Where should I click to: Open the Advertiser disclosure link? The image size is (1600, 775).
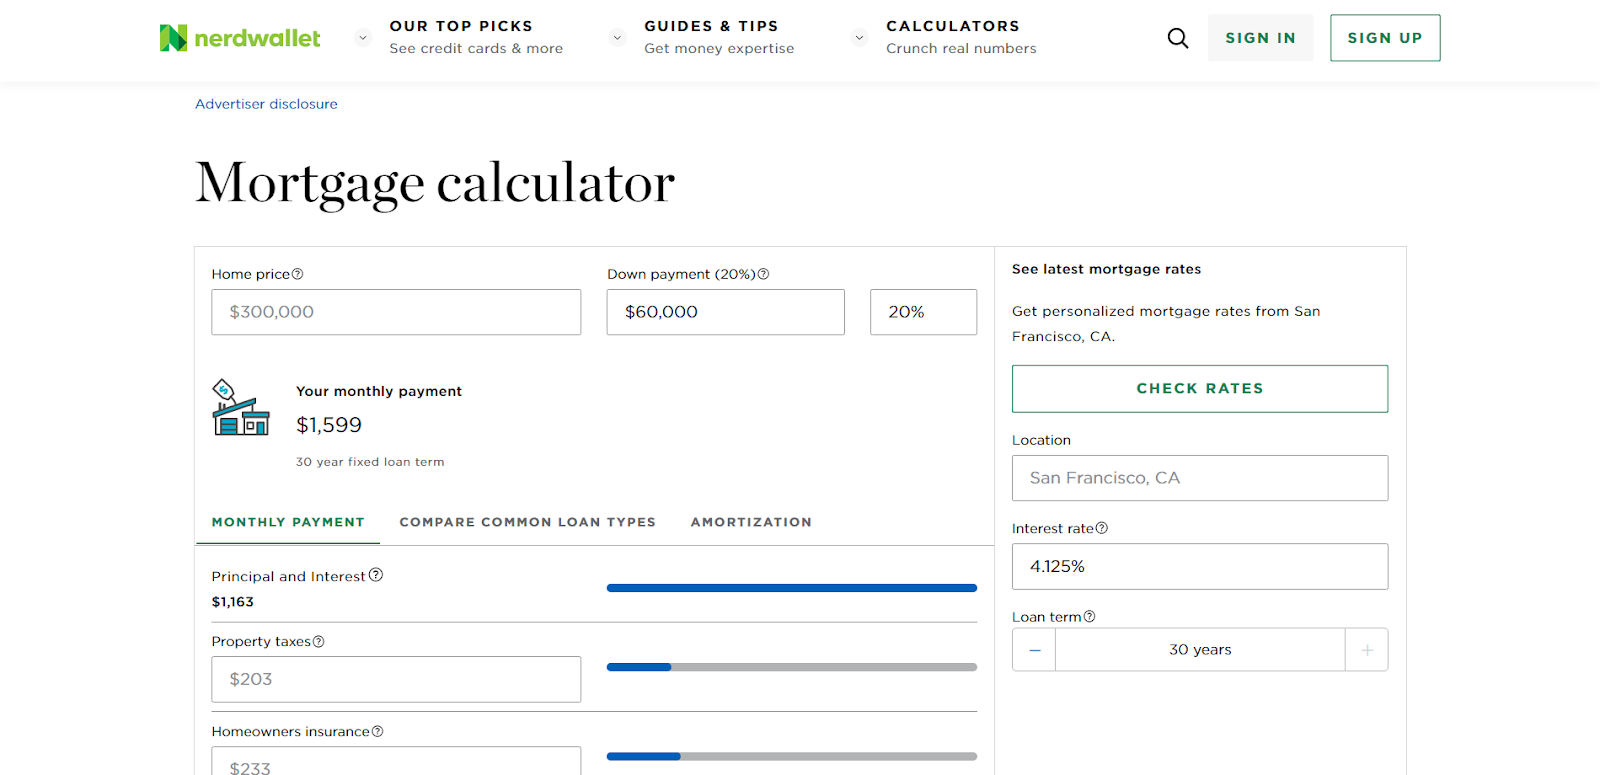point(266,104)
